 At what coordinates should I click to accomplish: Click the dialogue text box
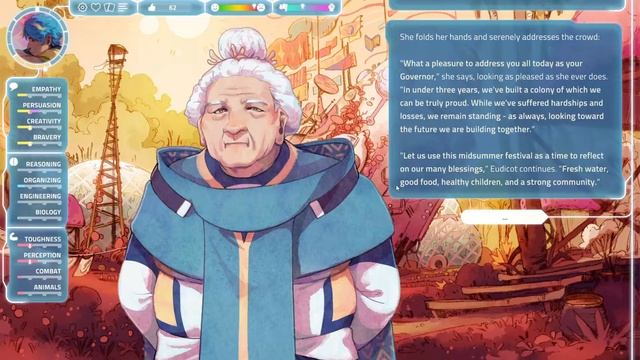505,110
